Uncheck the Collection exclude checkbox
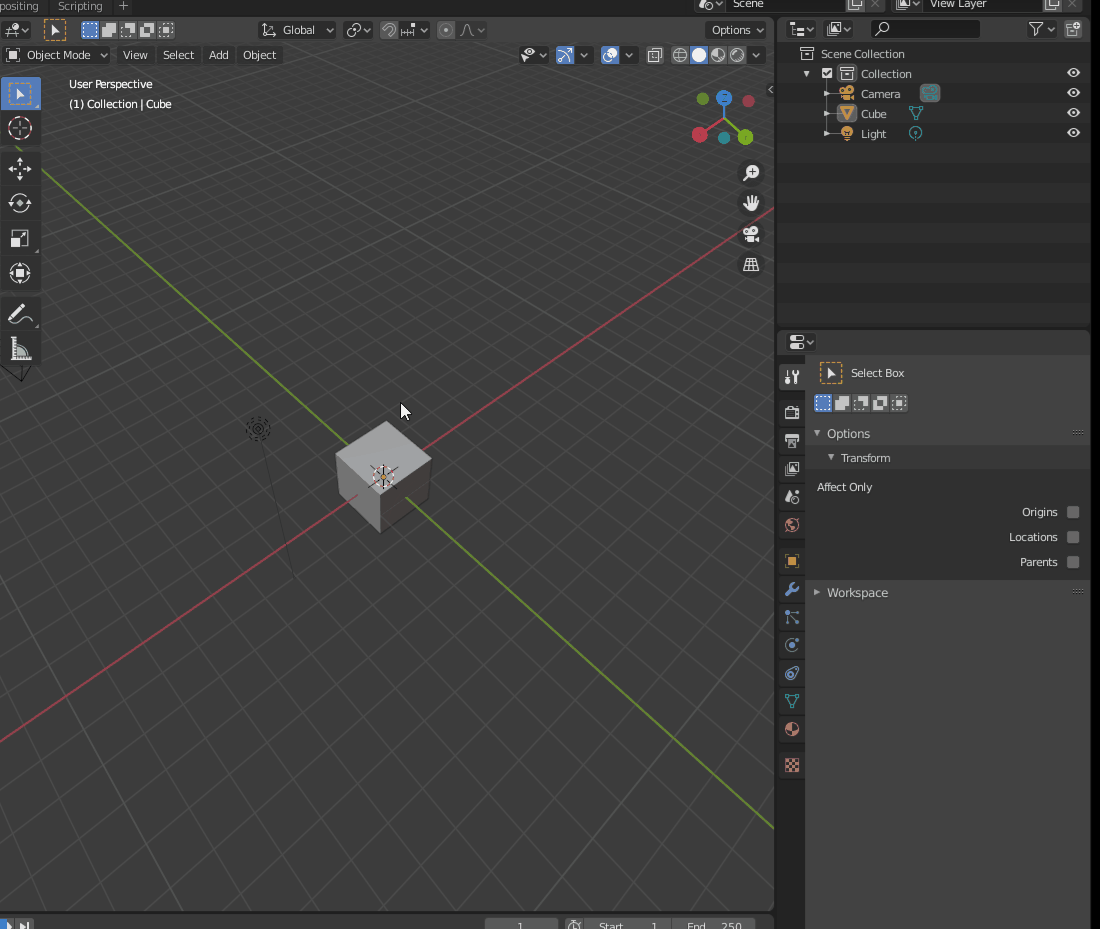Image resolution: width=1100 pixels, height=929 pixels. 827,74
